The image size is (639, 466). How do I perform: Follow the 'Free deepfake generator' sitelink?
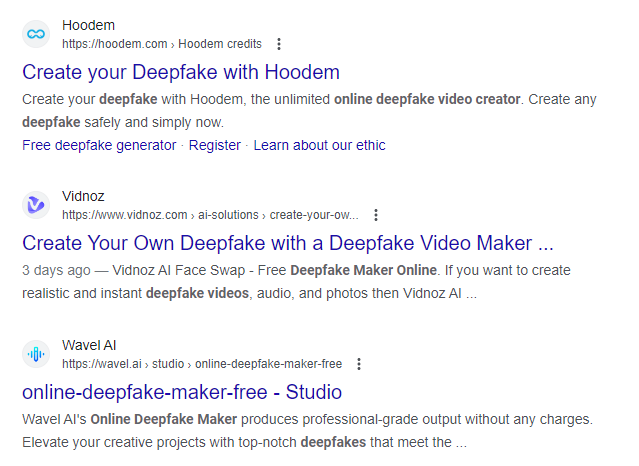(x=99, y=145)
